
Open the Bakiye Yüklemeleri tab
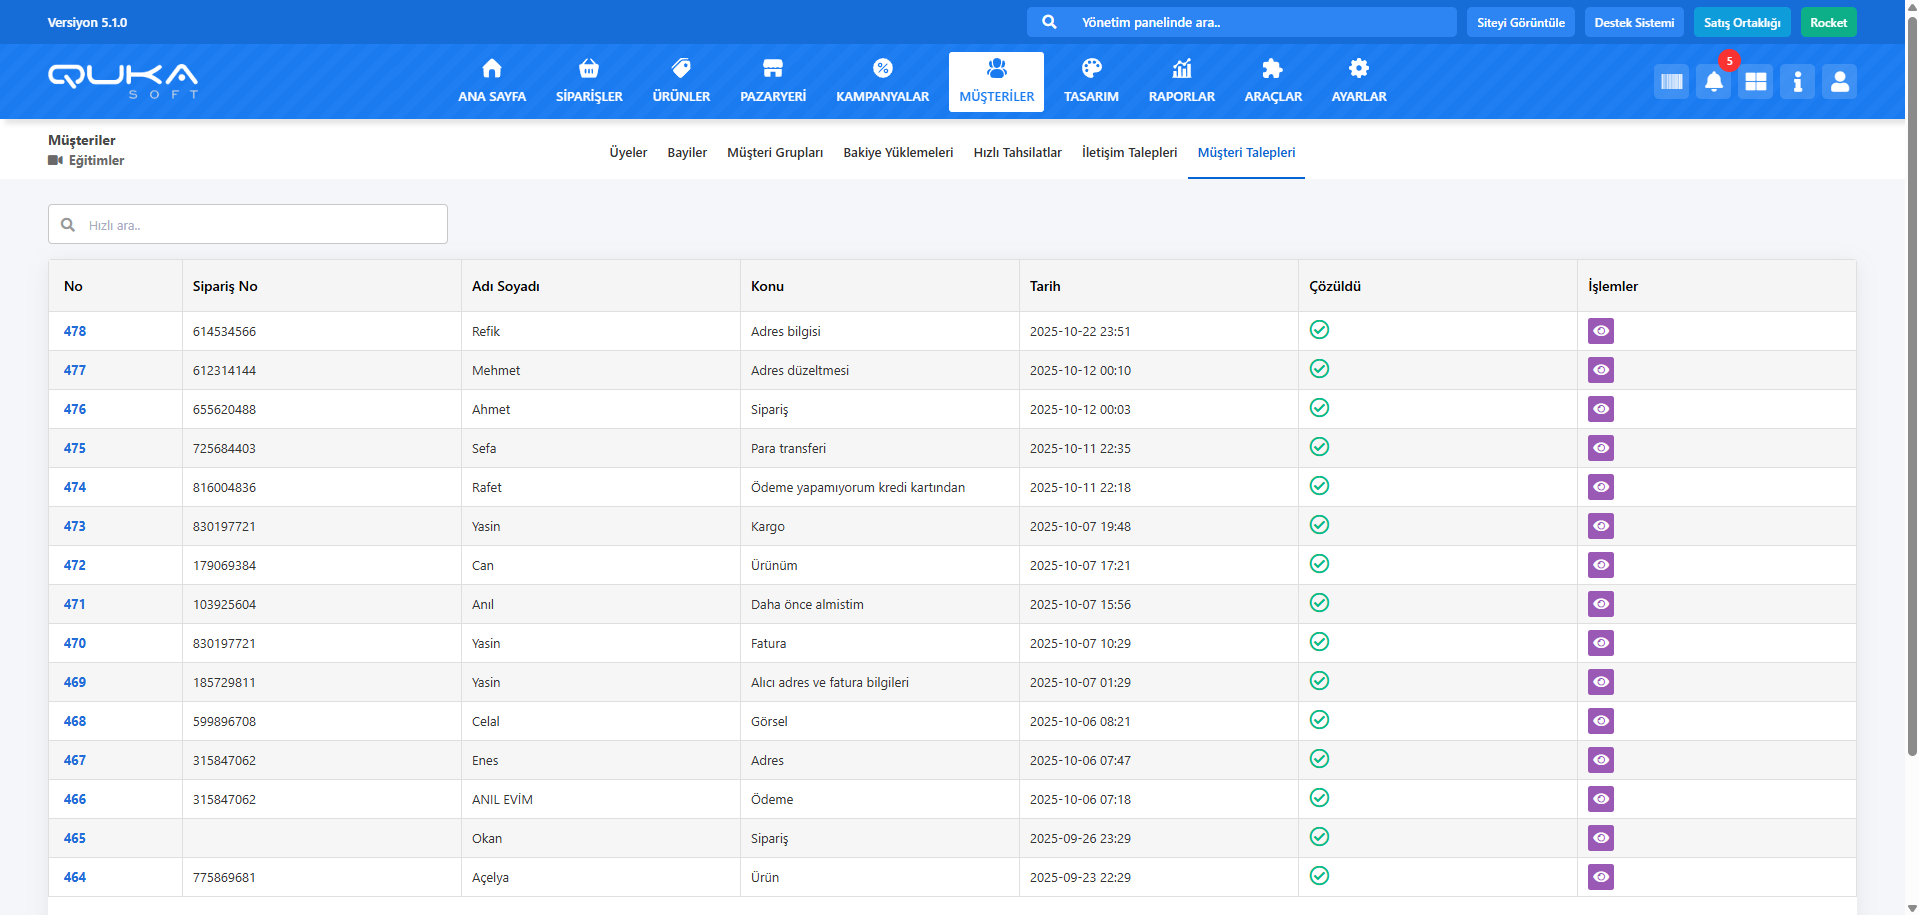coord(897,153)
